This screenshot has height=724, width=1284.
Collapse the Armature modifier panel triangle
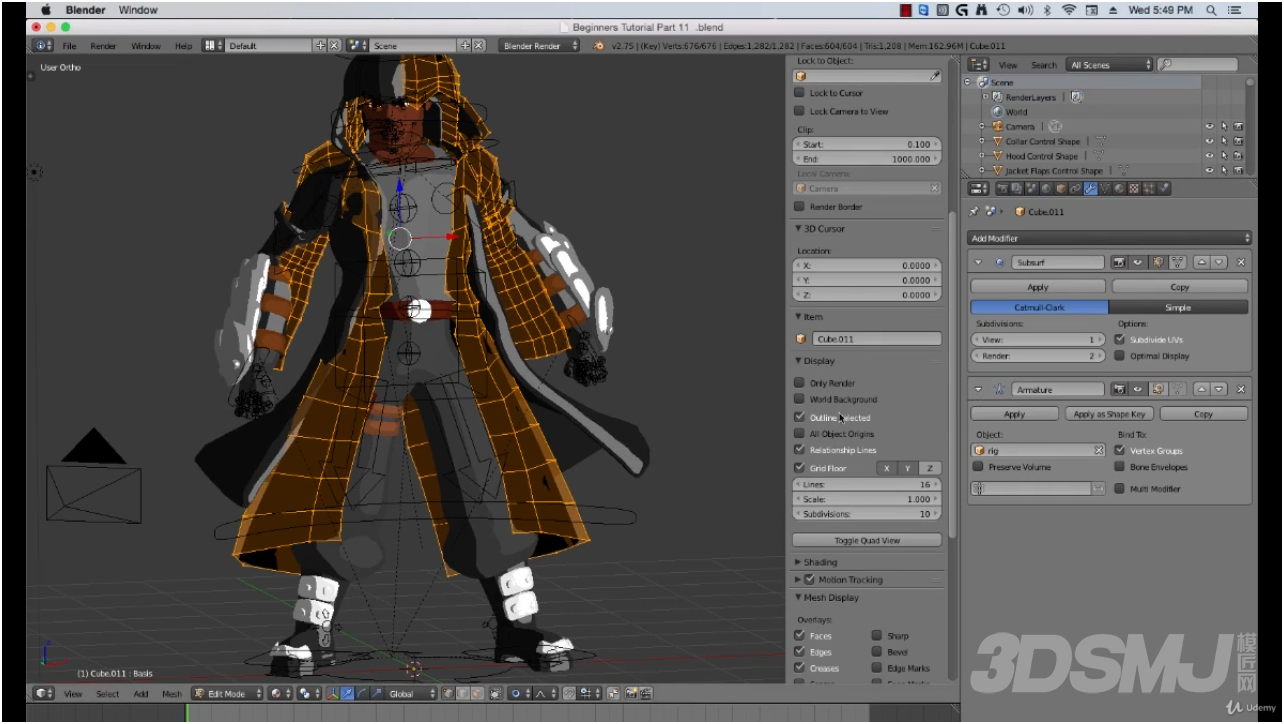(x=978, y=389)
